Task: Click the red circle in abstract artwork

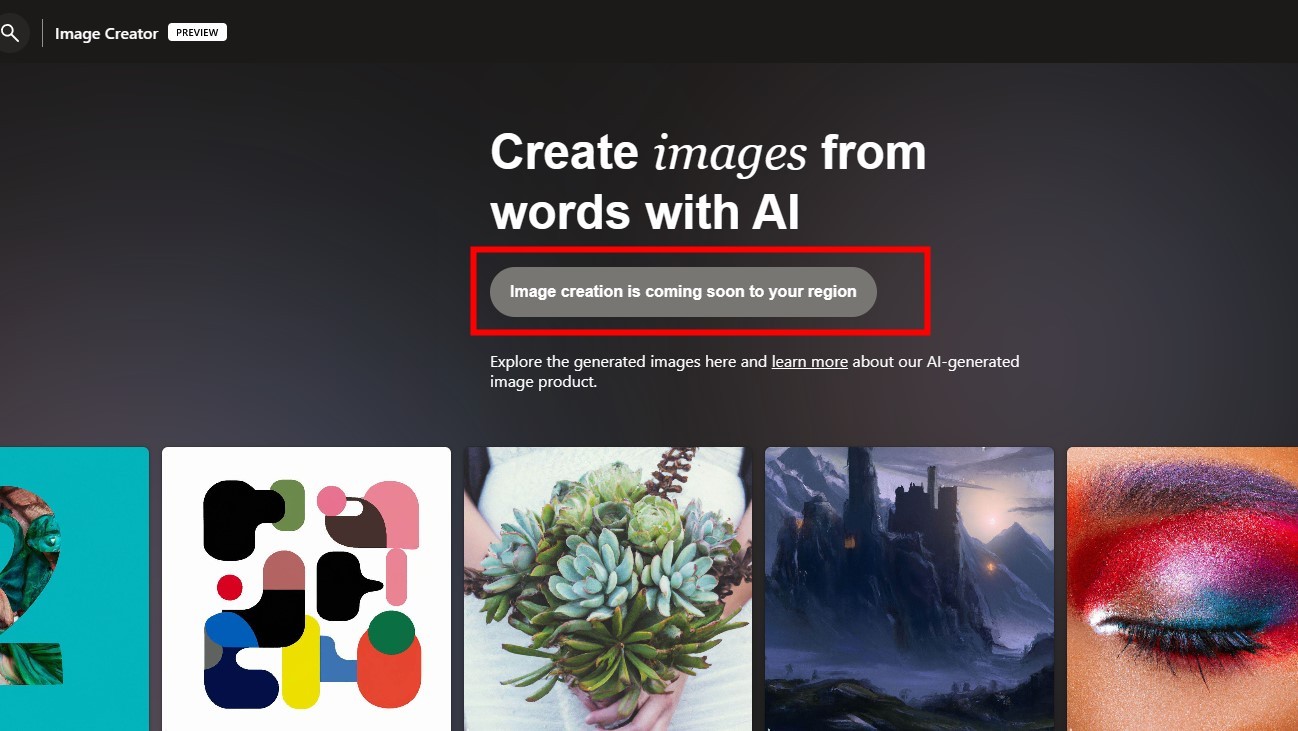Action: point(230,587)
